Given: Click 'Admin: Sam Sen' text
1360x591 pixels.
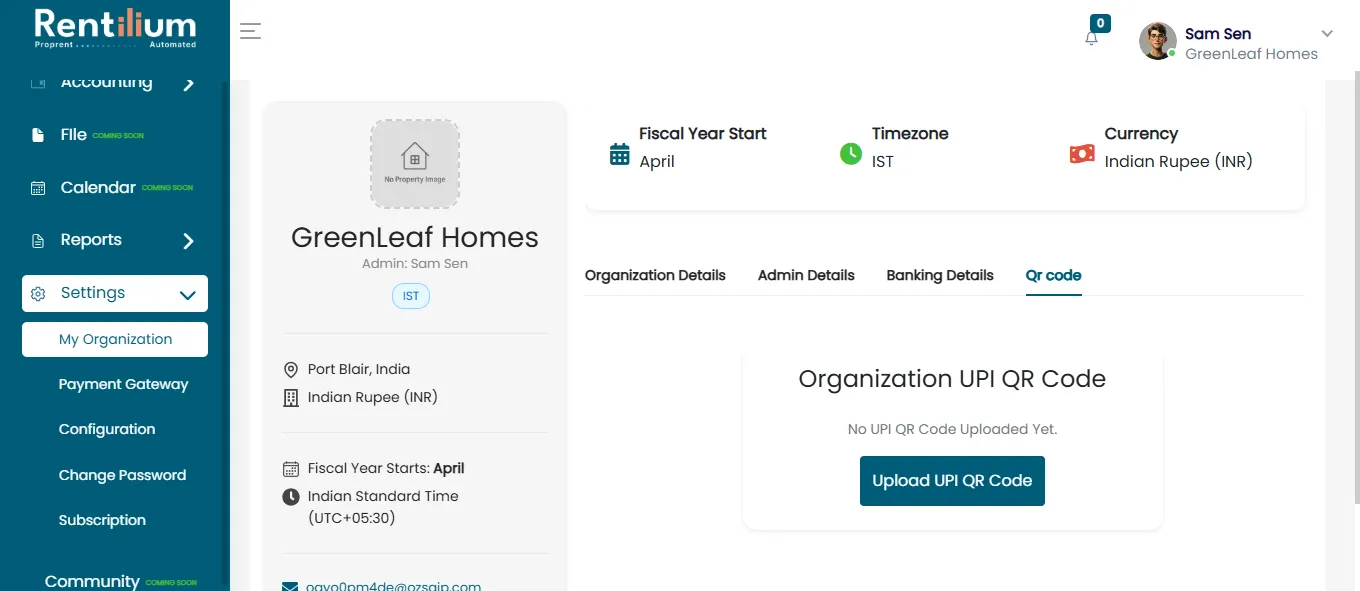Looking at the screenshot, I should point(415,264).
